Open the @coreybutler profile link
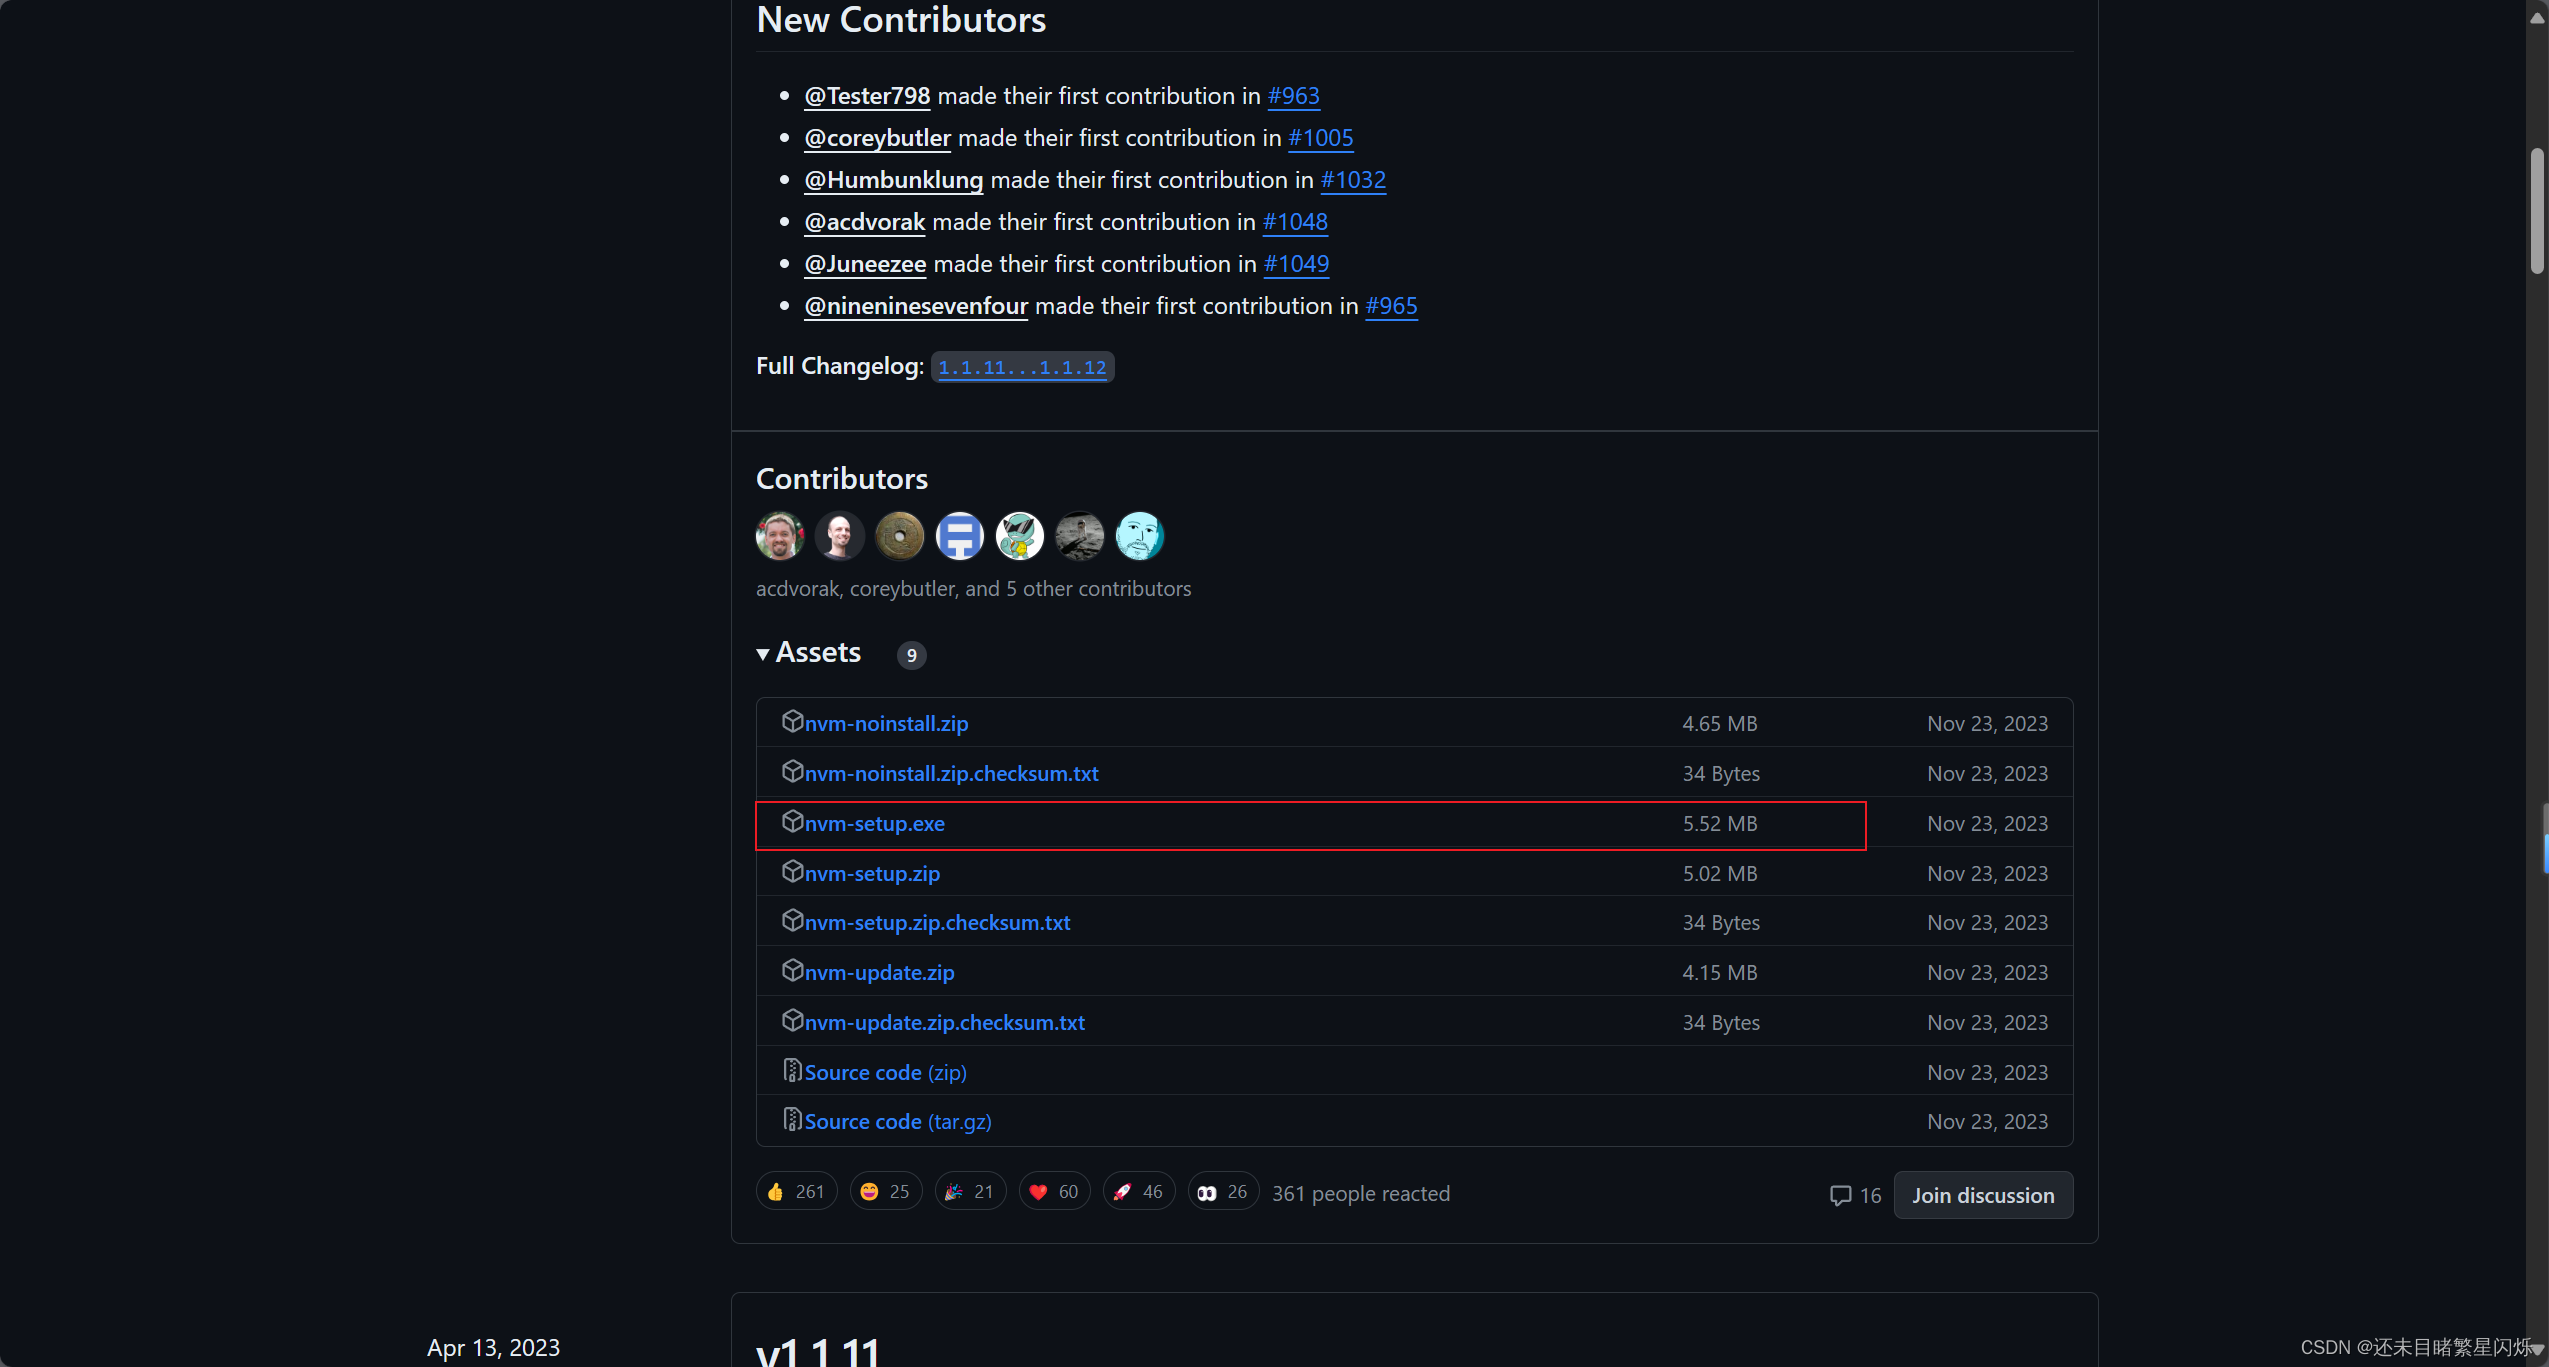This screenshot has height=1367, width=2549. coord(877,138)
